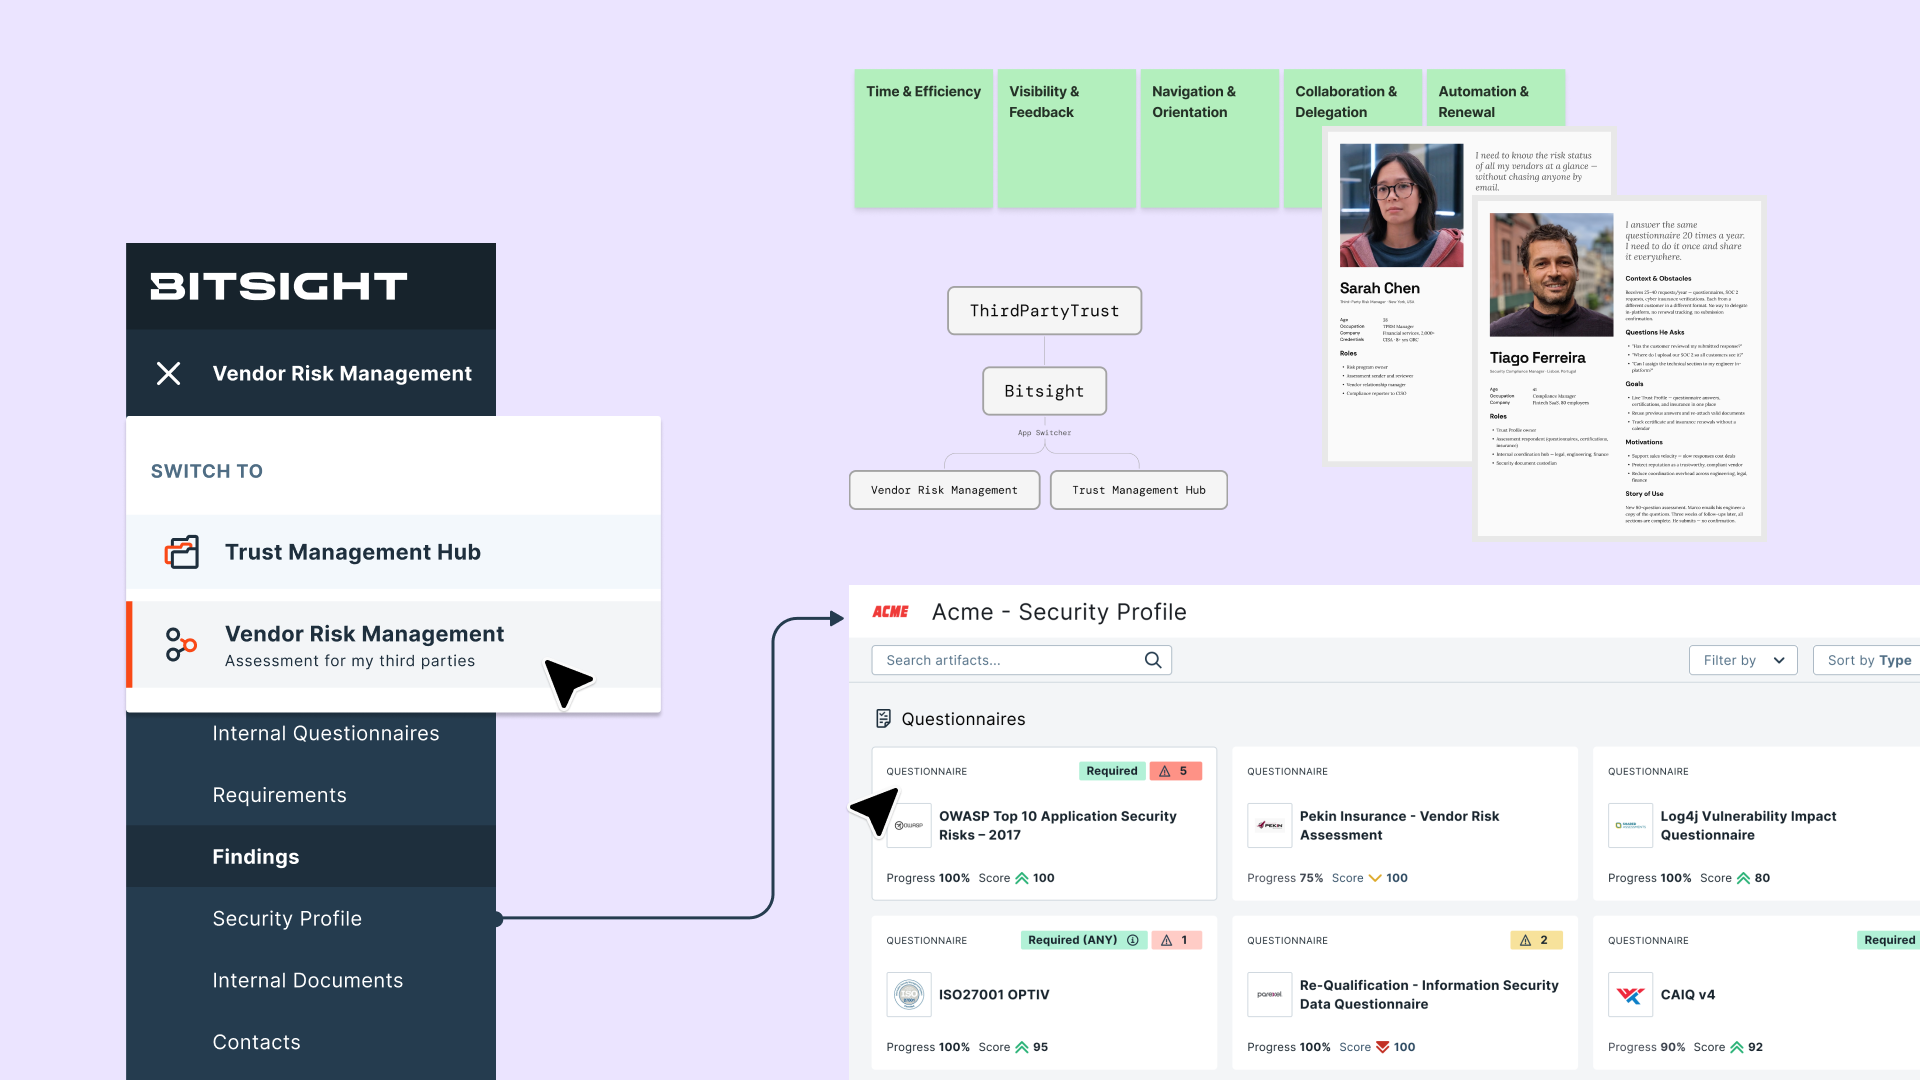Screen dimensions: 1920x1080
Task: Click the Vendor Risk Management nodes icon
Action: 181,645
